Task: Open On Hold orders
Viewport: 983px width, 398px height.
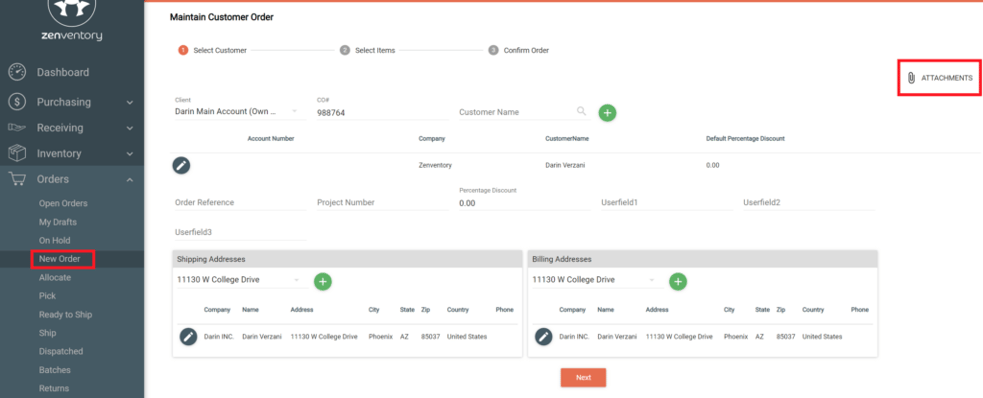Action: 55,240
